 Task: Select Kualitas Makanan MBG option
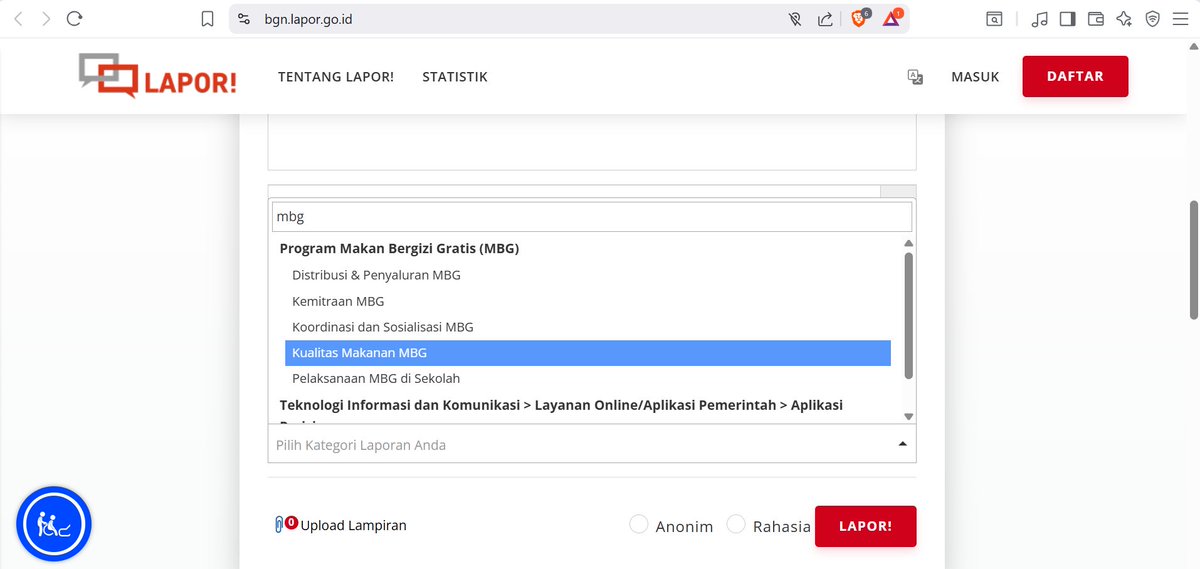click(x=588, y=353)
